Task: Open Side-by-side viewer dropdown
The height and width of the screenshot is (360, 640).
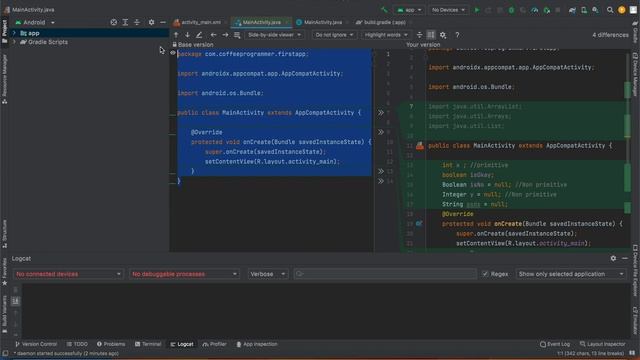Action: click(x=274, y=35)
